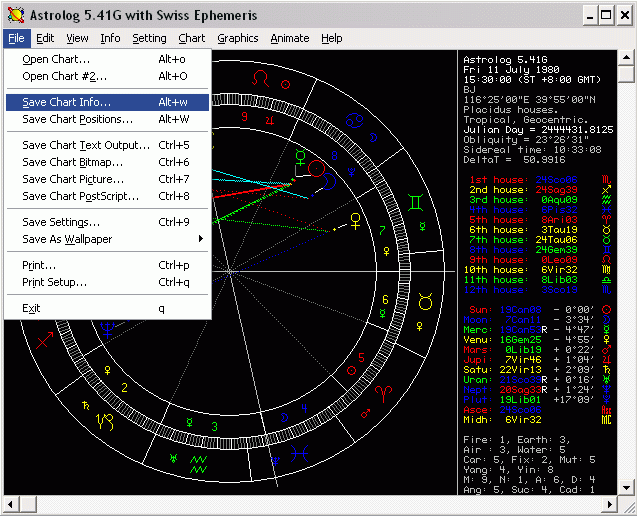Click the green Mercury symbol in chart

pyautogui.click(x=301, y=157)
